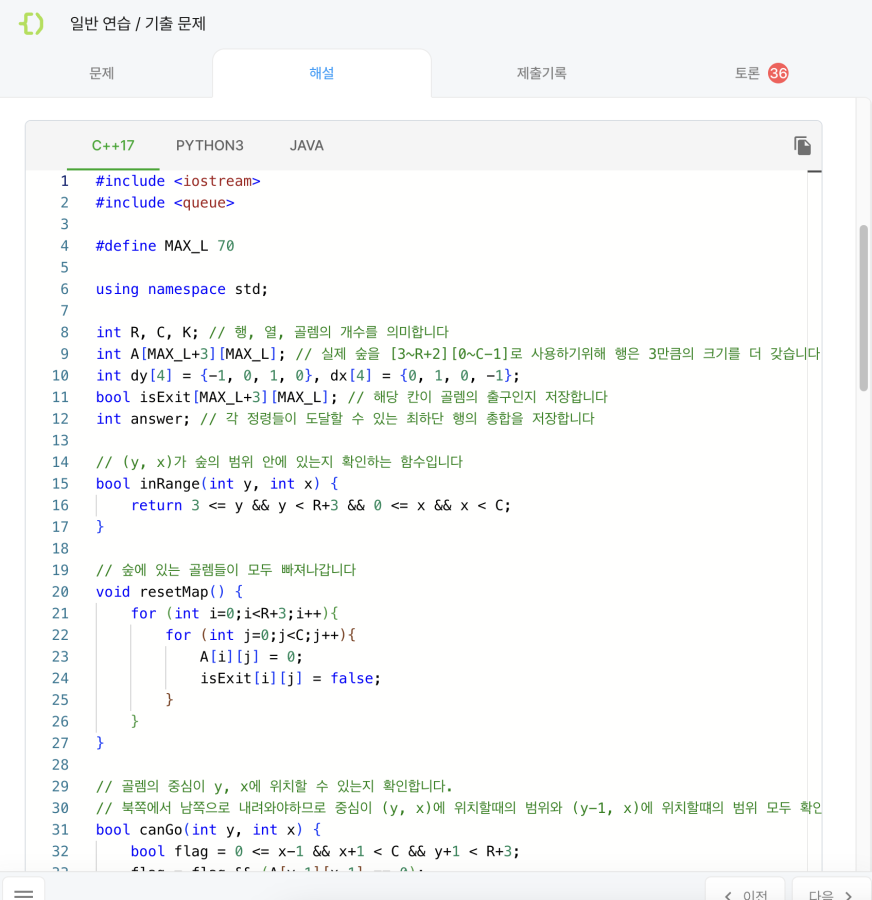Click the 'return 3 <= y' statement line

[x=320, y=506]
